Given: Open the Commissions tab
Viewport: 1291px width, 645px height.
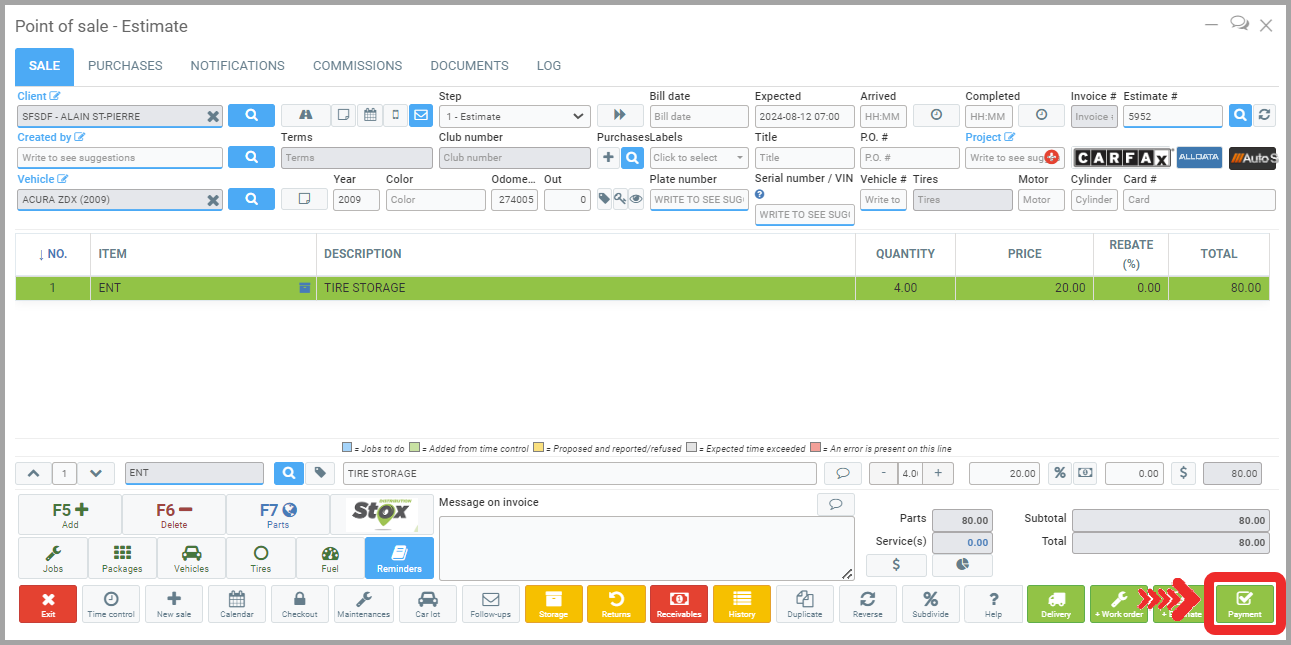Looking at the screenshot, I should pyautogui.click(x=357, y=66).
